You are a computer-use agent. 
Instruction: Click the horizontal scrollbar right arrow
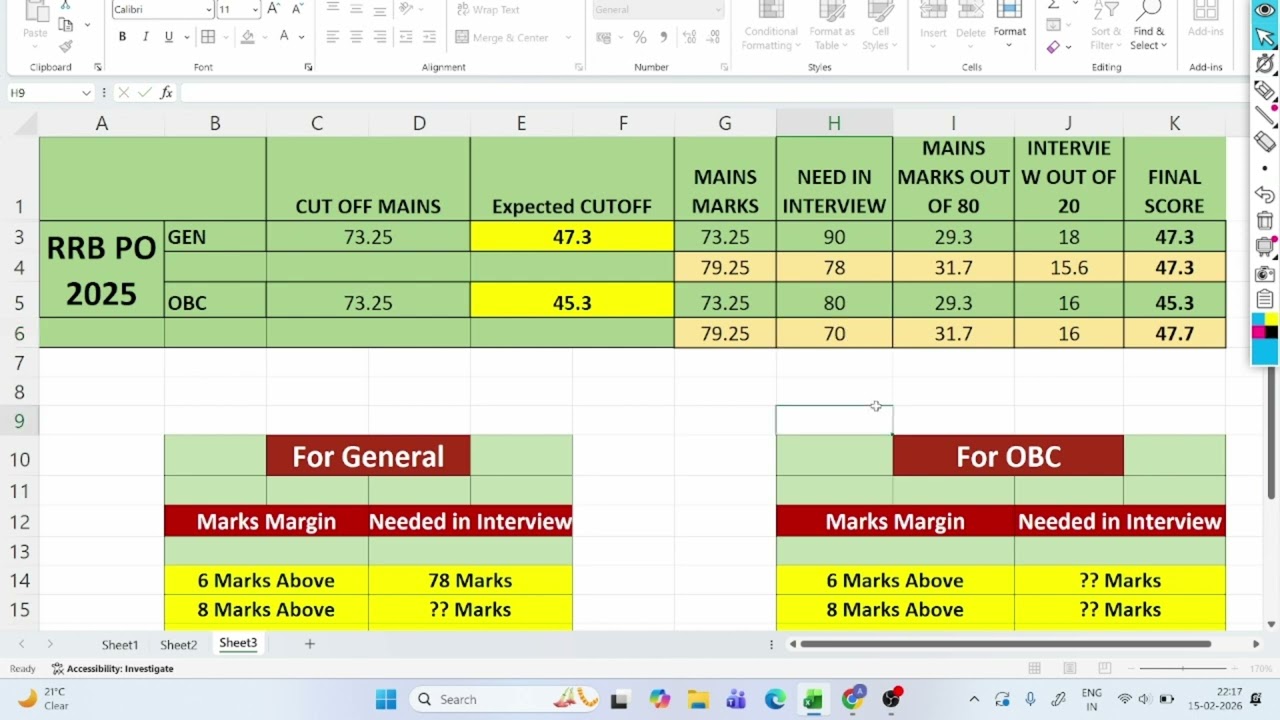coord(1256,644)
